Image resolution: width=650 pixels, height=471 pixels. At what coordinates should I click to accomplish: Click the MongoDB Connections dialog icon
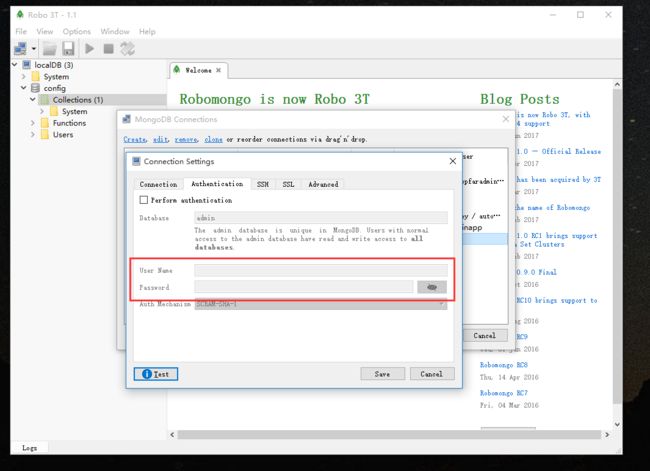coord(126,119)
